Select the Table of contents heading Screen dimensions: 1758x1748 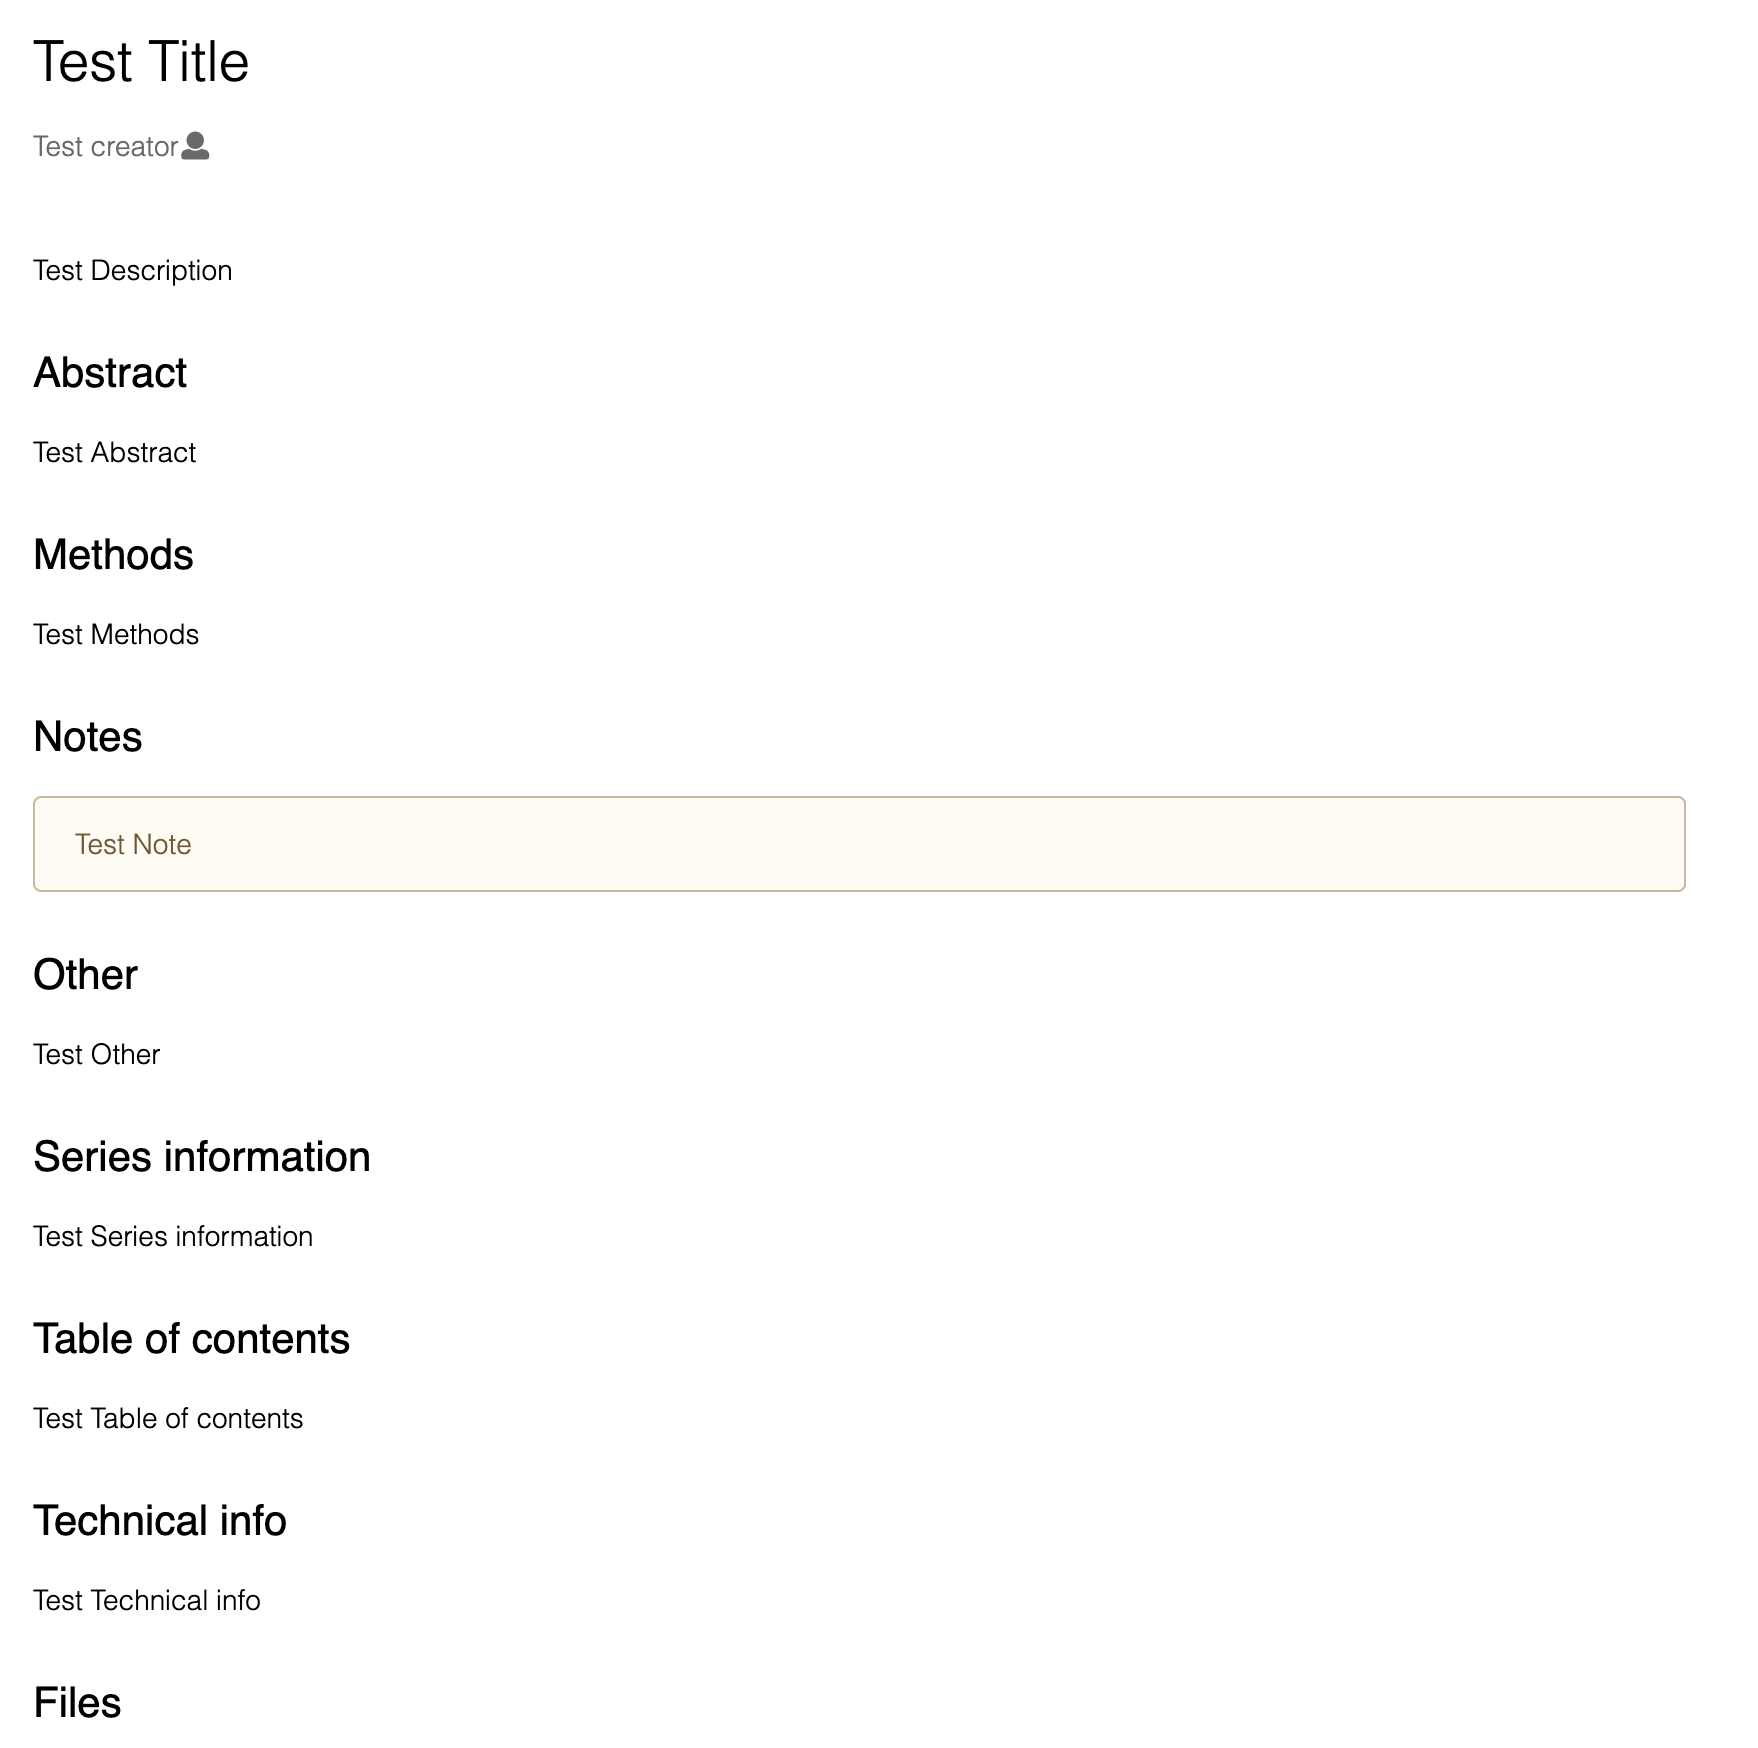(192, 1339)
